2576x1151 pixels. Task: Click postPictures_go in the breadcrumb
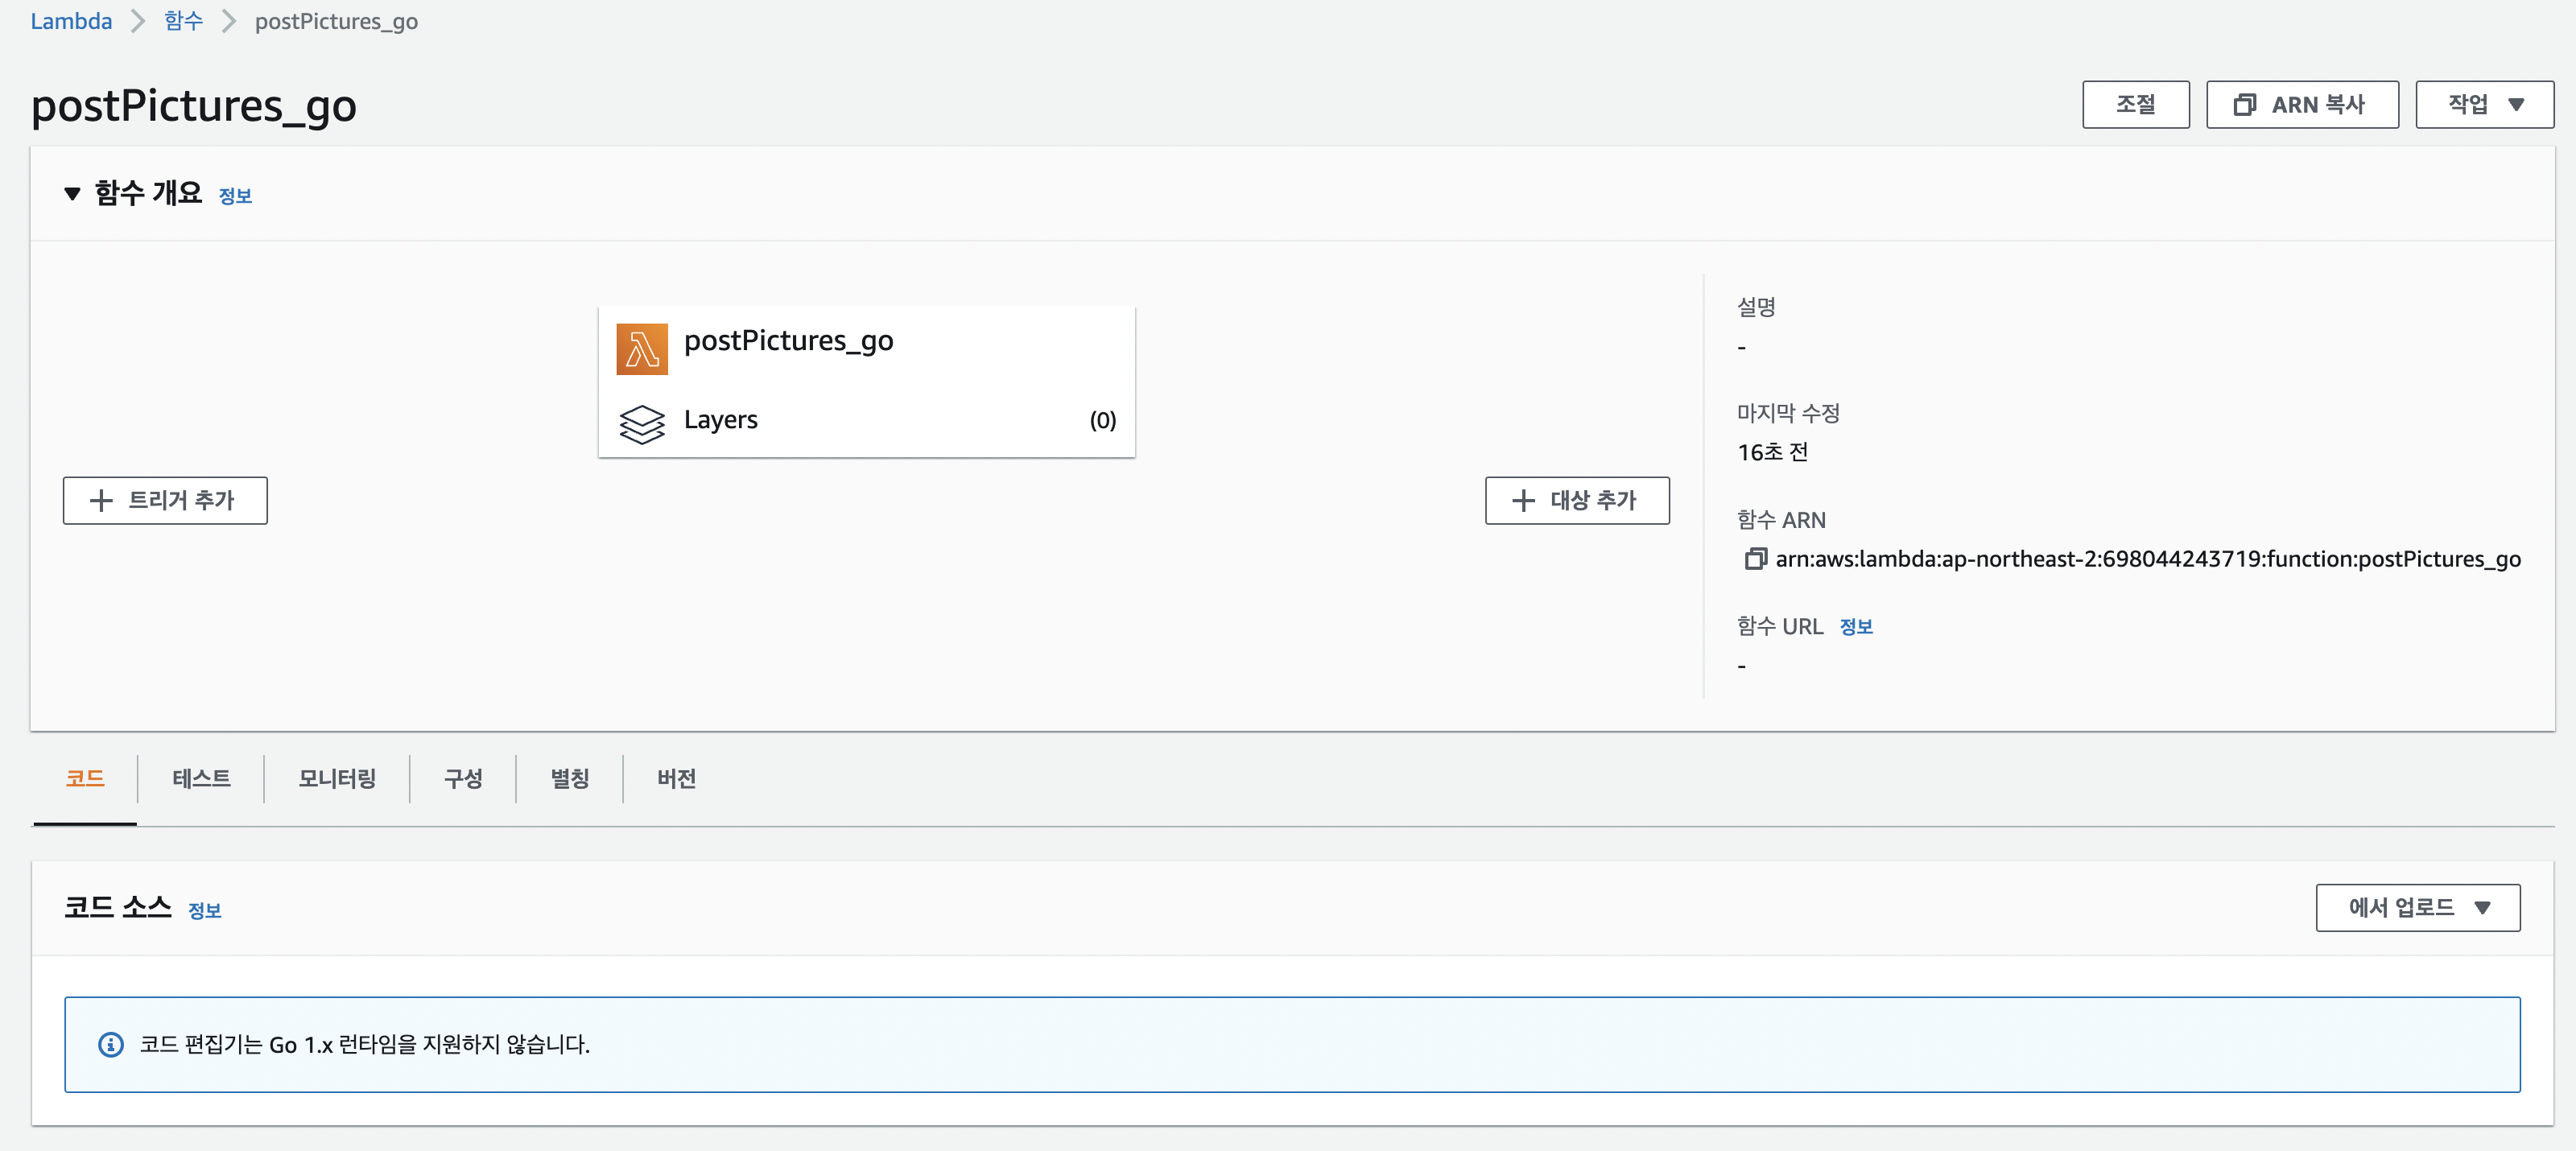[336, 21]
